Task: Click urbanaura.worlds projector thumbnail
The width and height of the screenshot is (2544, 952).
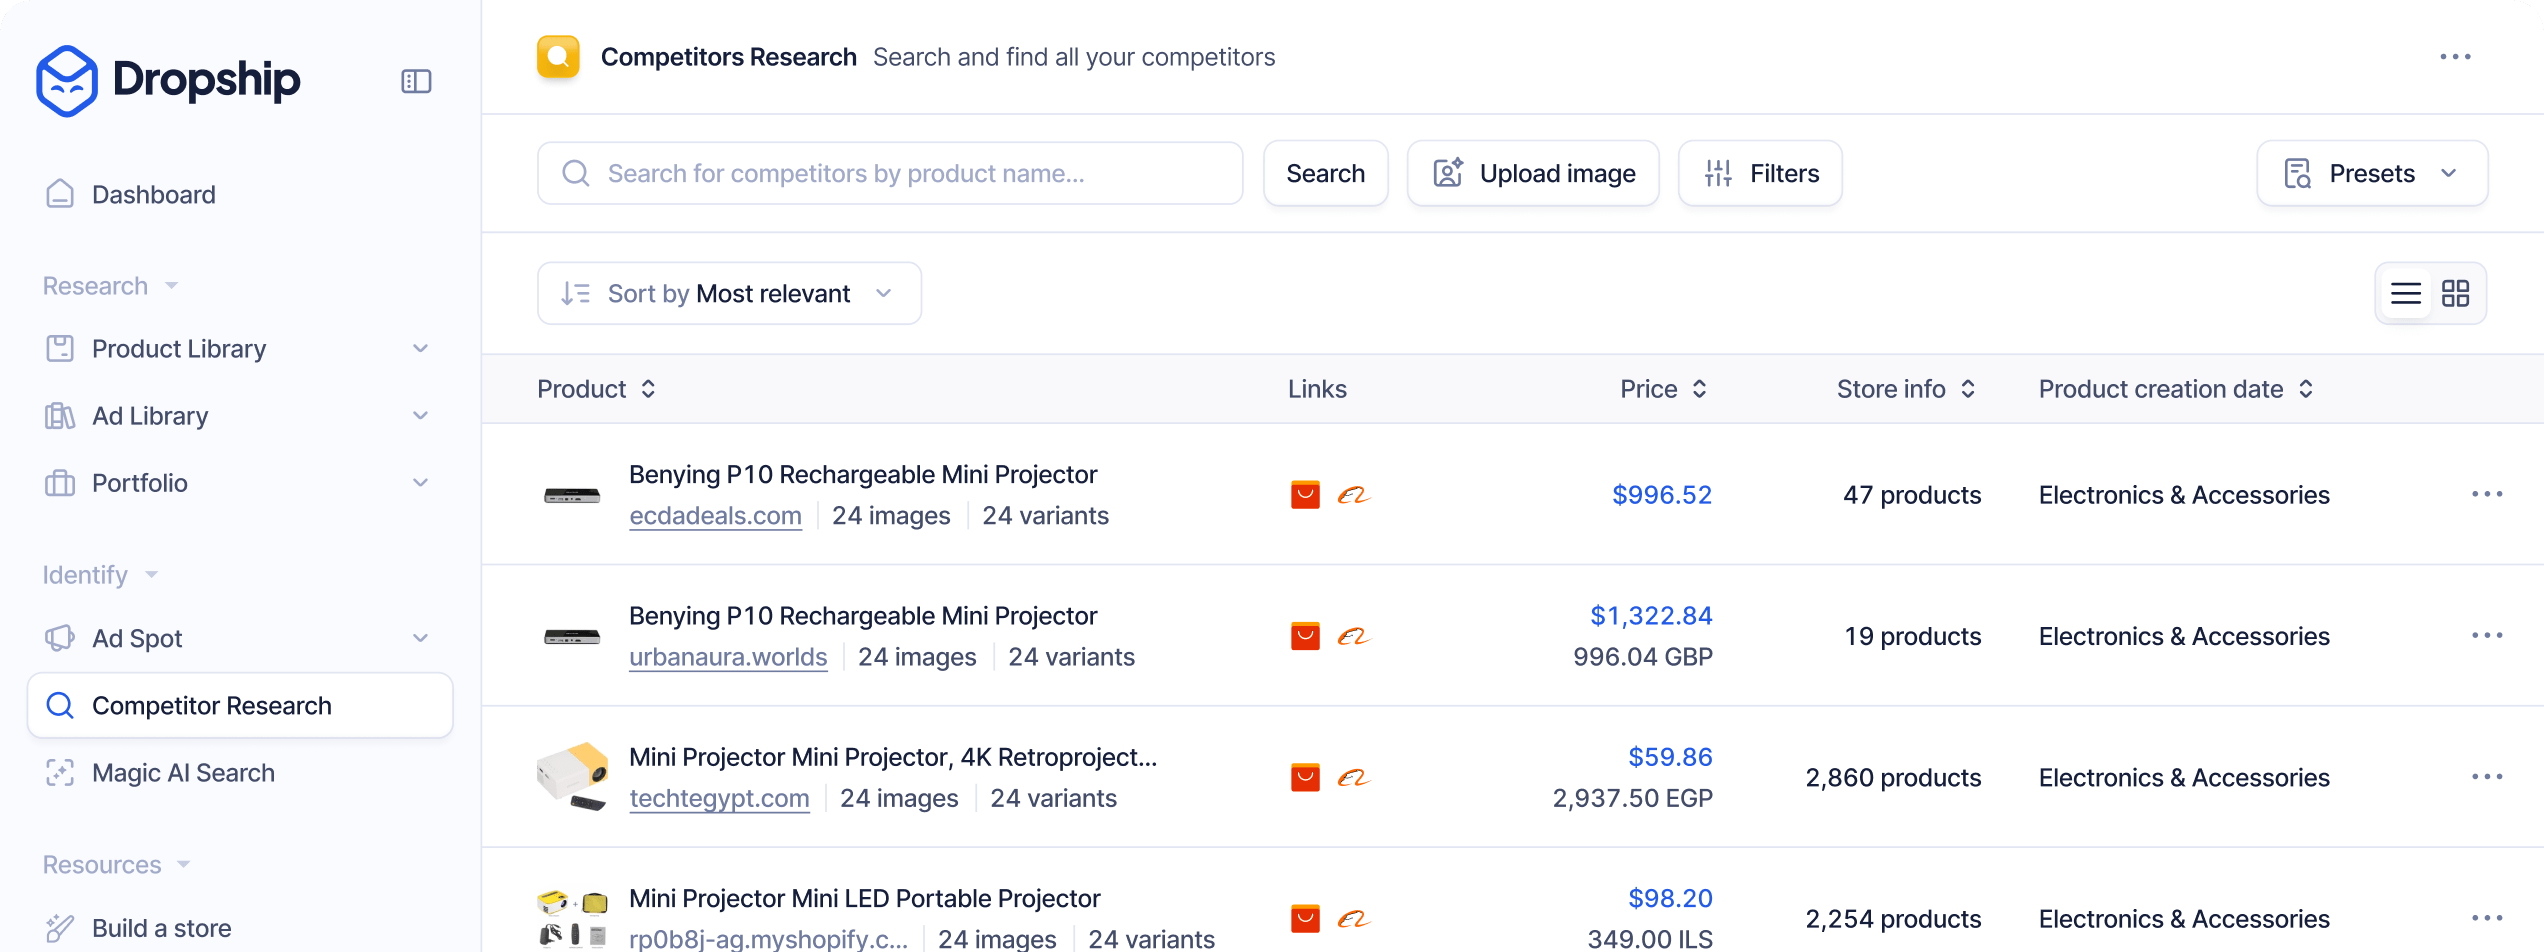Action: 572,636
